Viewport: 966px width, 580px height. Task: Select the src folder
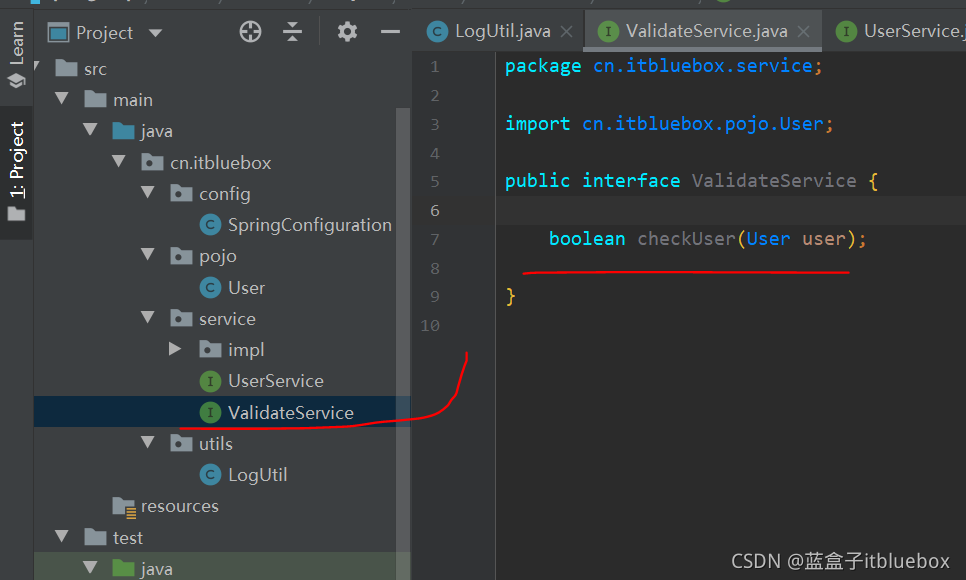point(95,69)
